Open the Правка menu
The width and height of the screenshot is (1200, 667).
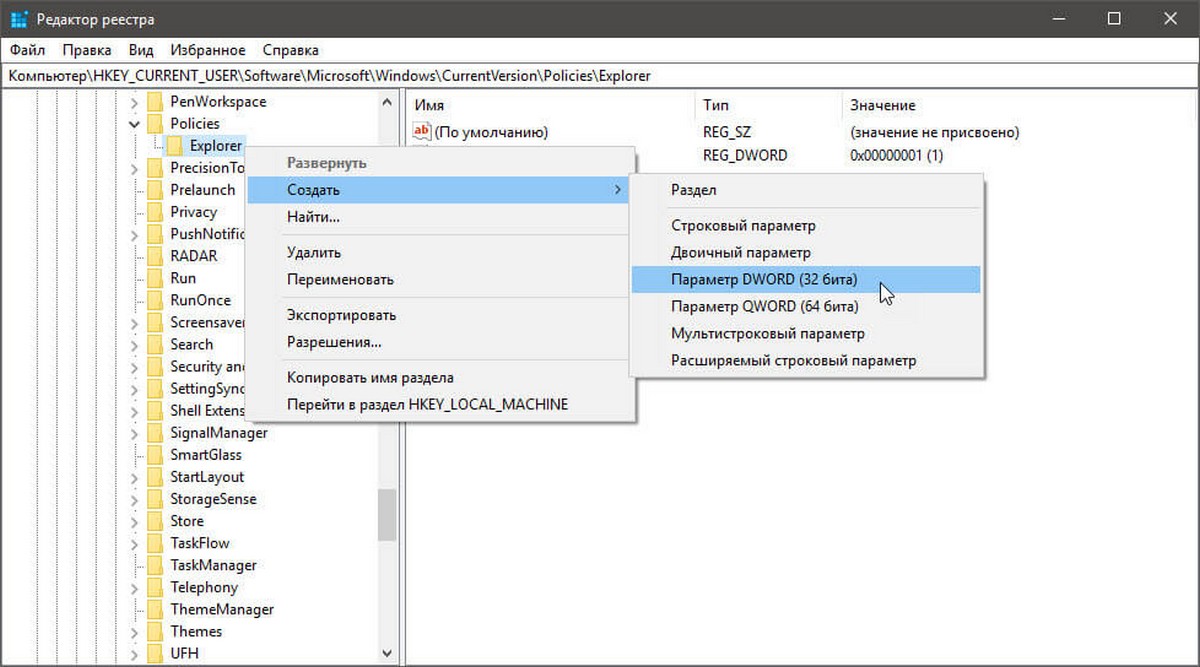86,50
